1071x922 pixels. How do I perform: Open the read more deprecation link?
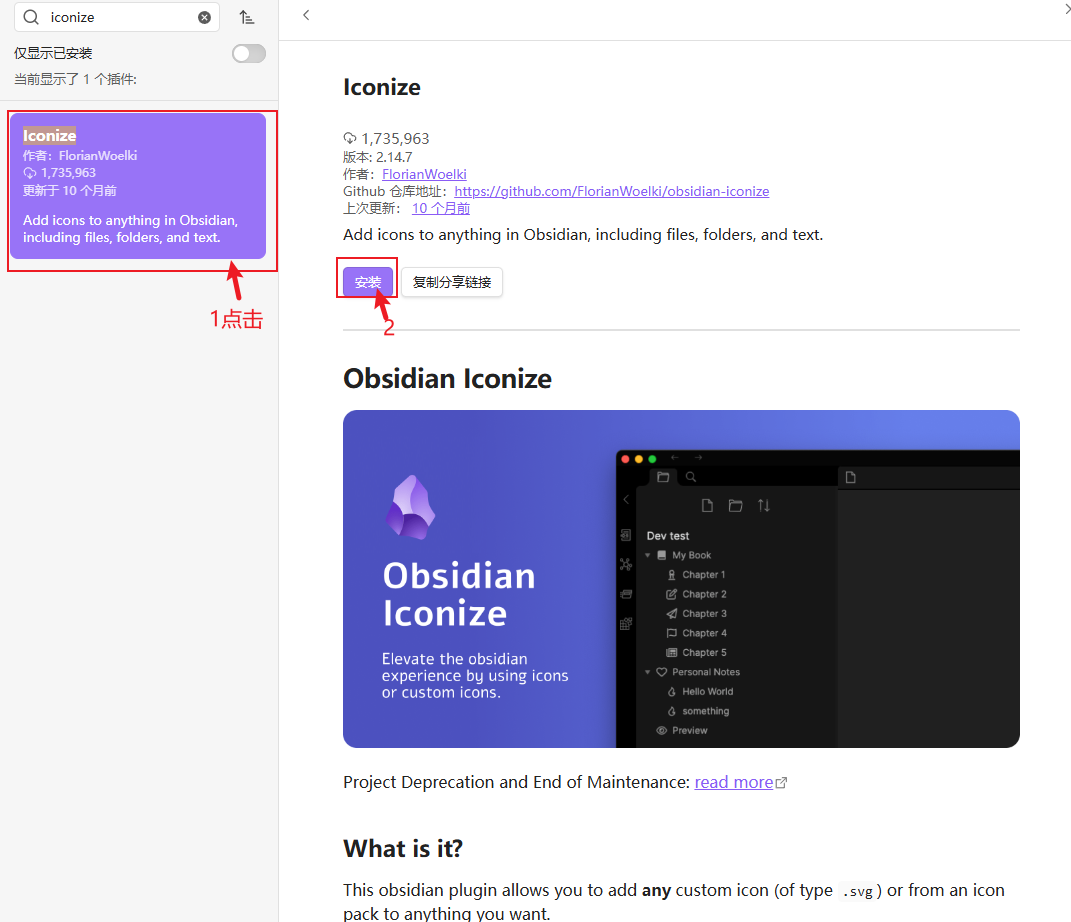pyautogui.click(x=733, y=782)
